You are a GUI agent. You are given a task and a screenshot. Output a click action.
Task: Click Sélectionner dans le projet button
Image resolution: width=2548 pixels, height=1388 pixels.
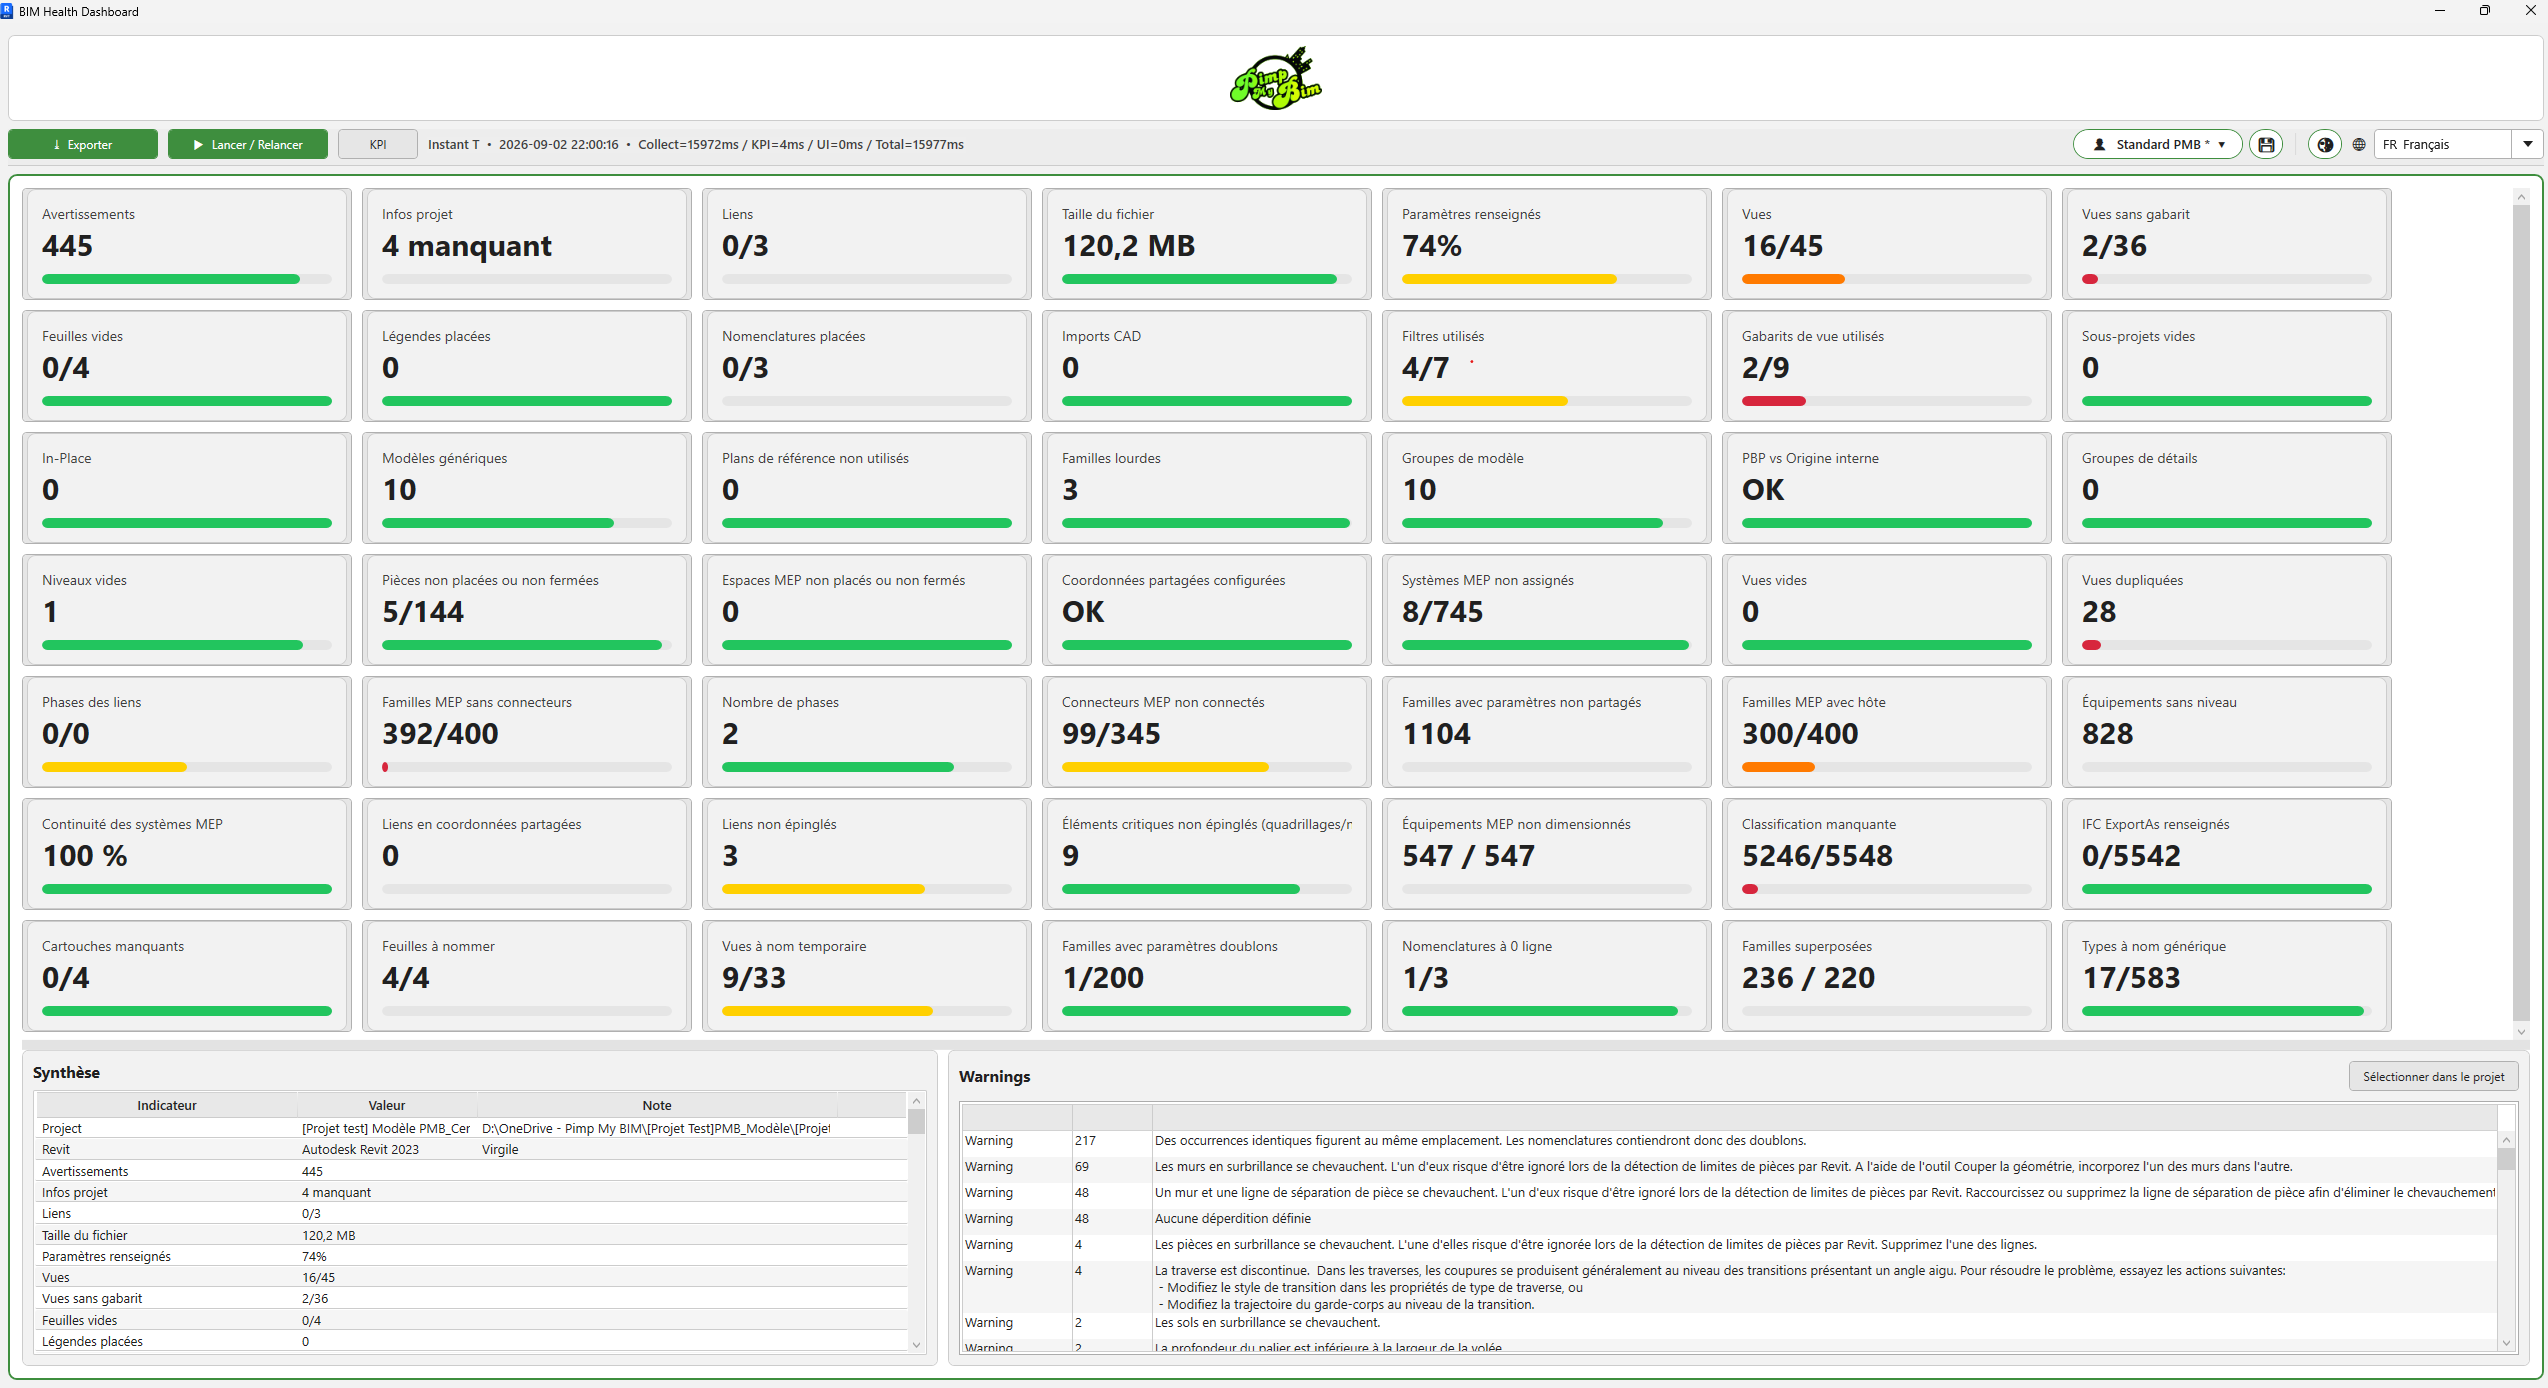(x=2433, y=1077)
